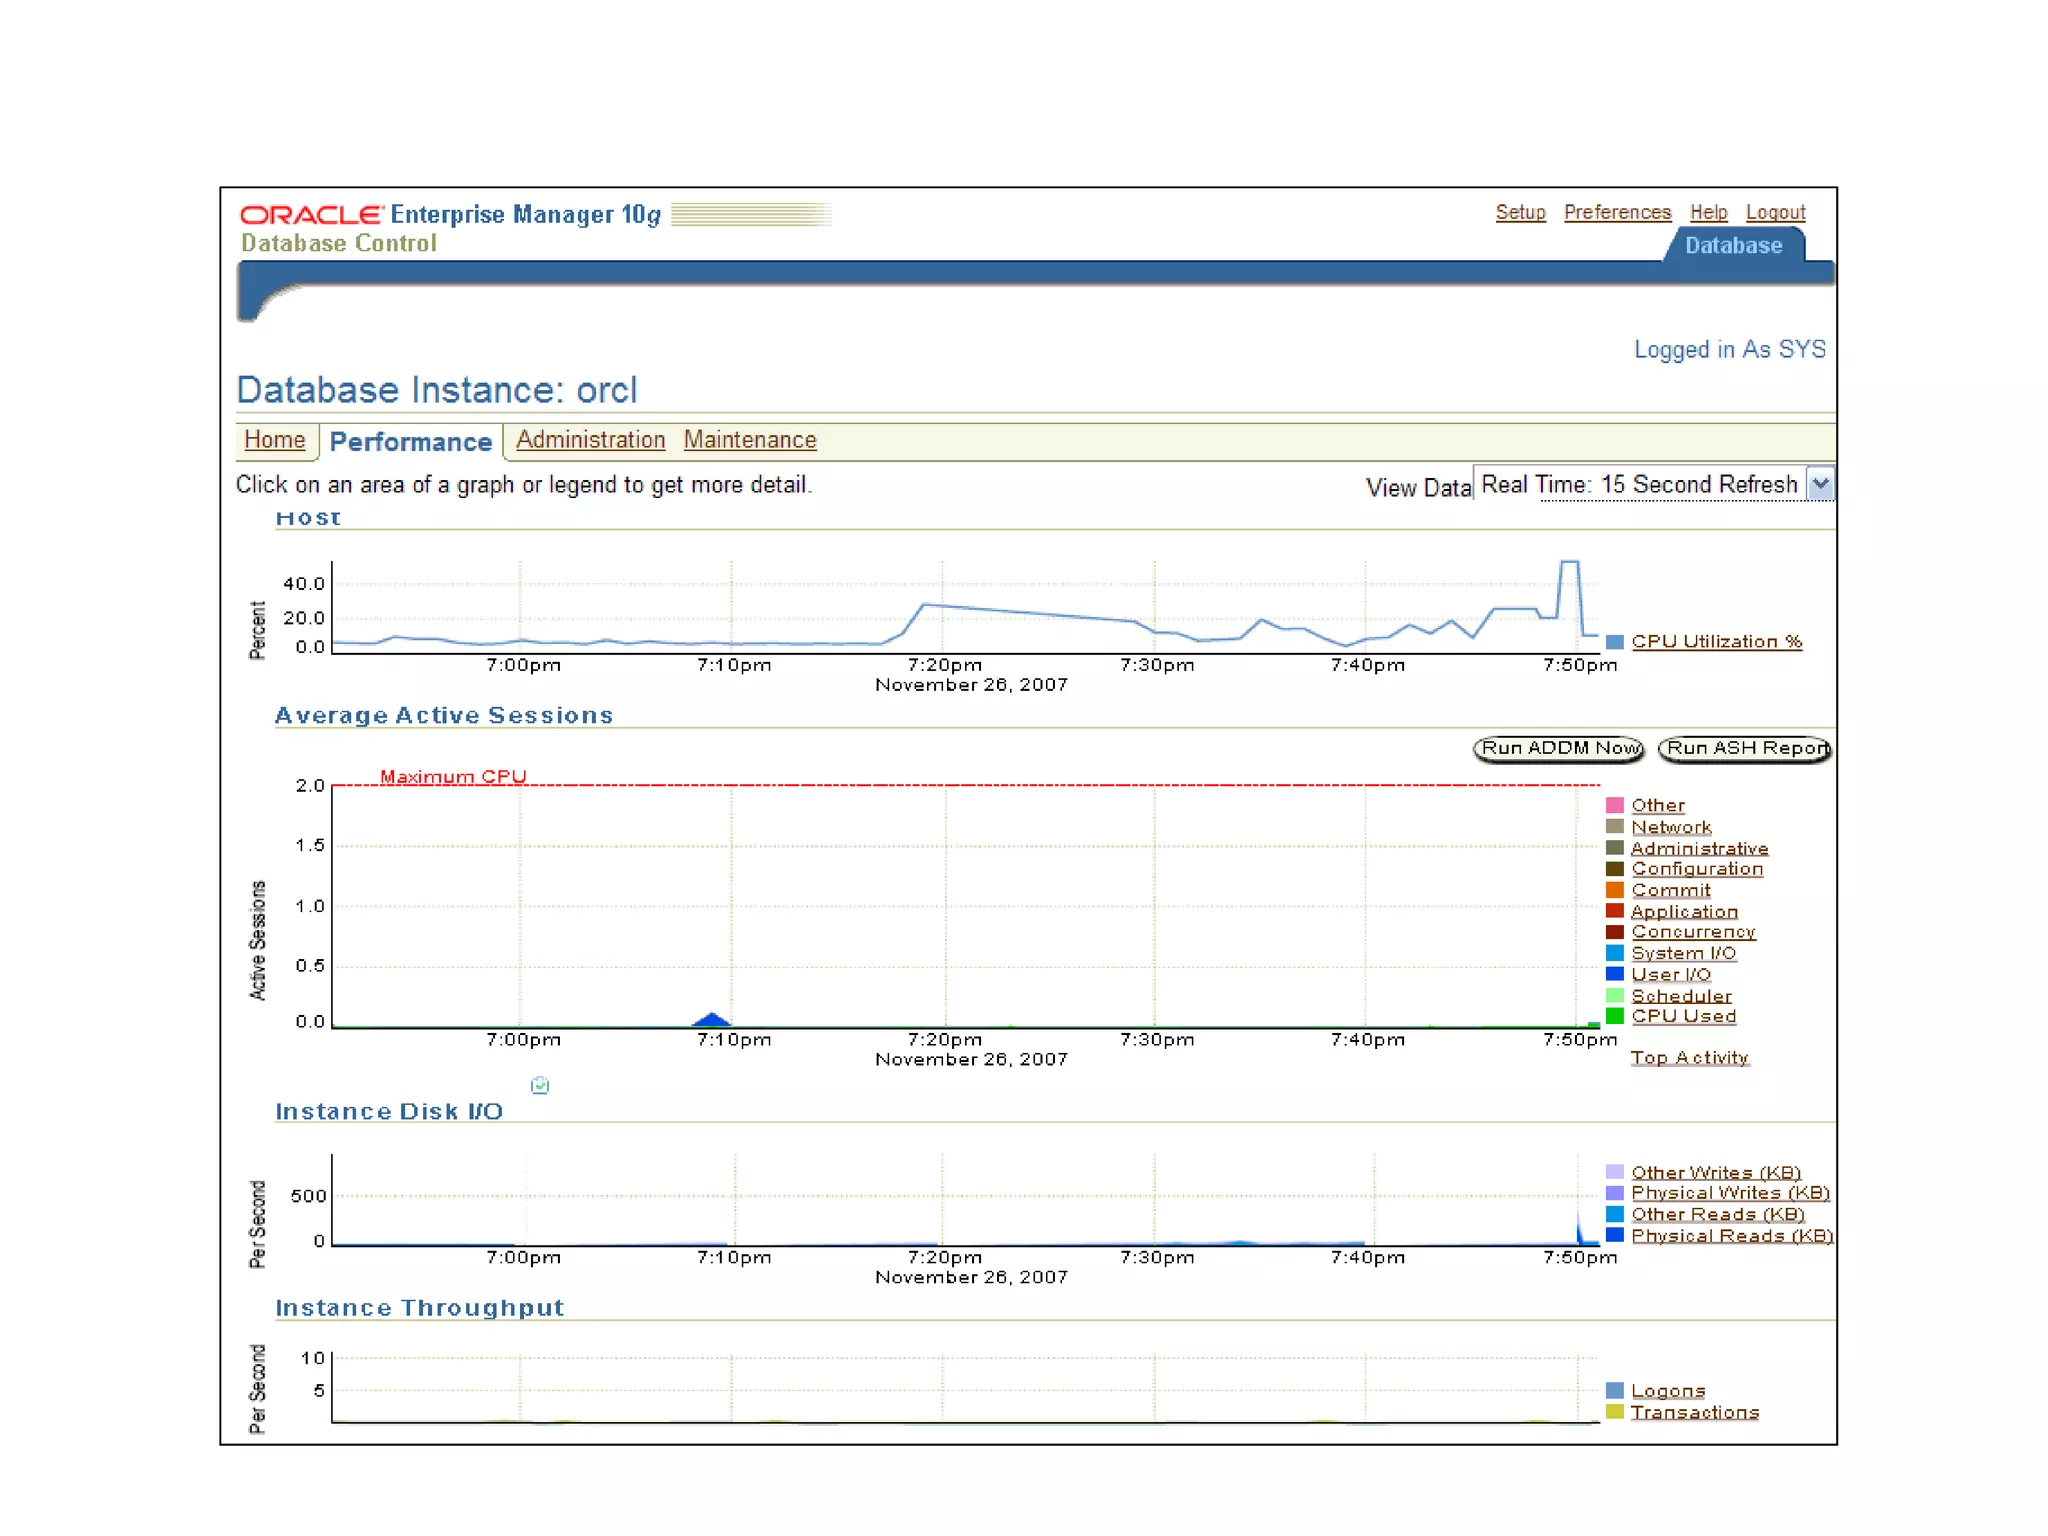
Task: Open the Preferences link
Action: pyautogui.click(x=1617, y=213)
